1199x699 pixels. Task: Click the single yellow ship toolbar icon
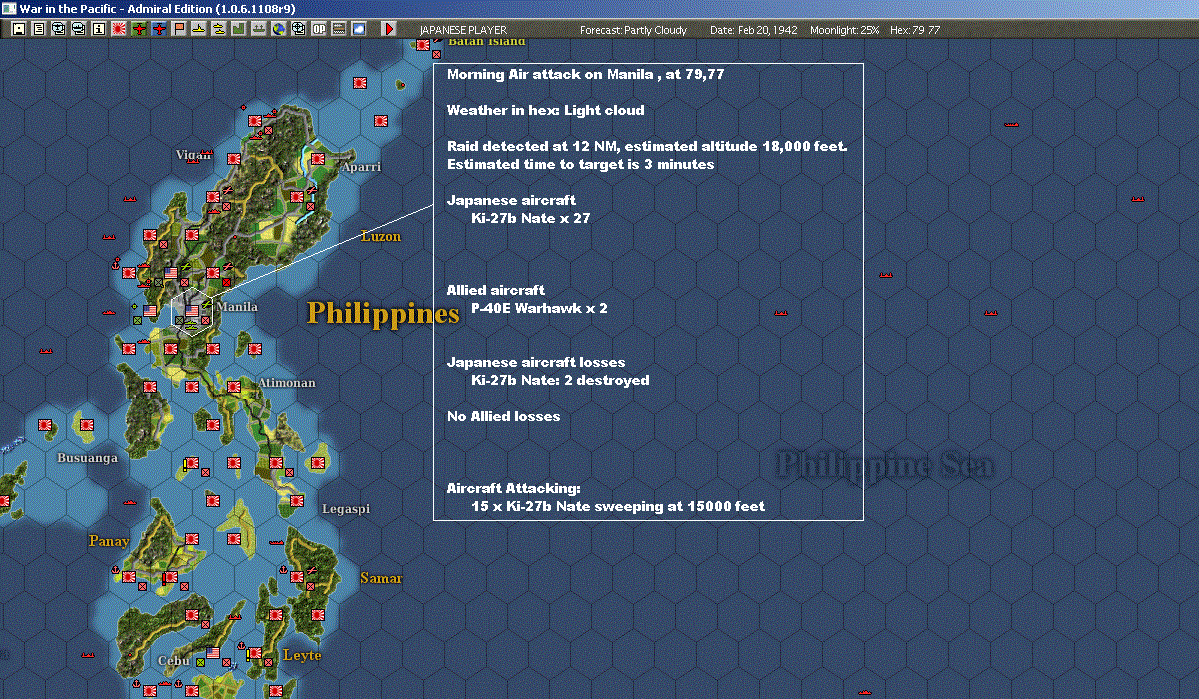point(198,29)
